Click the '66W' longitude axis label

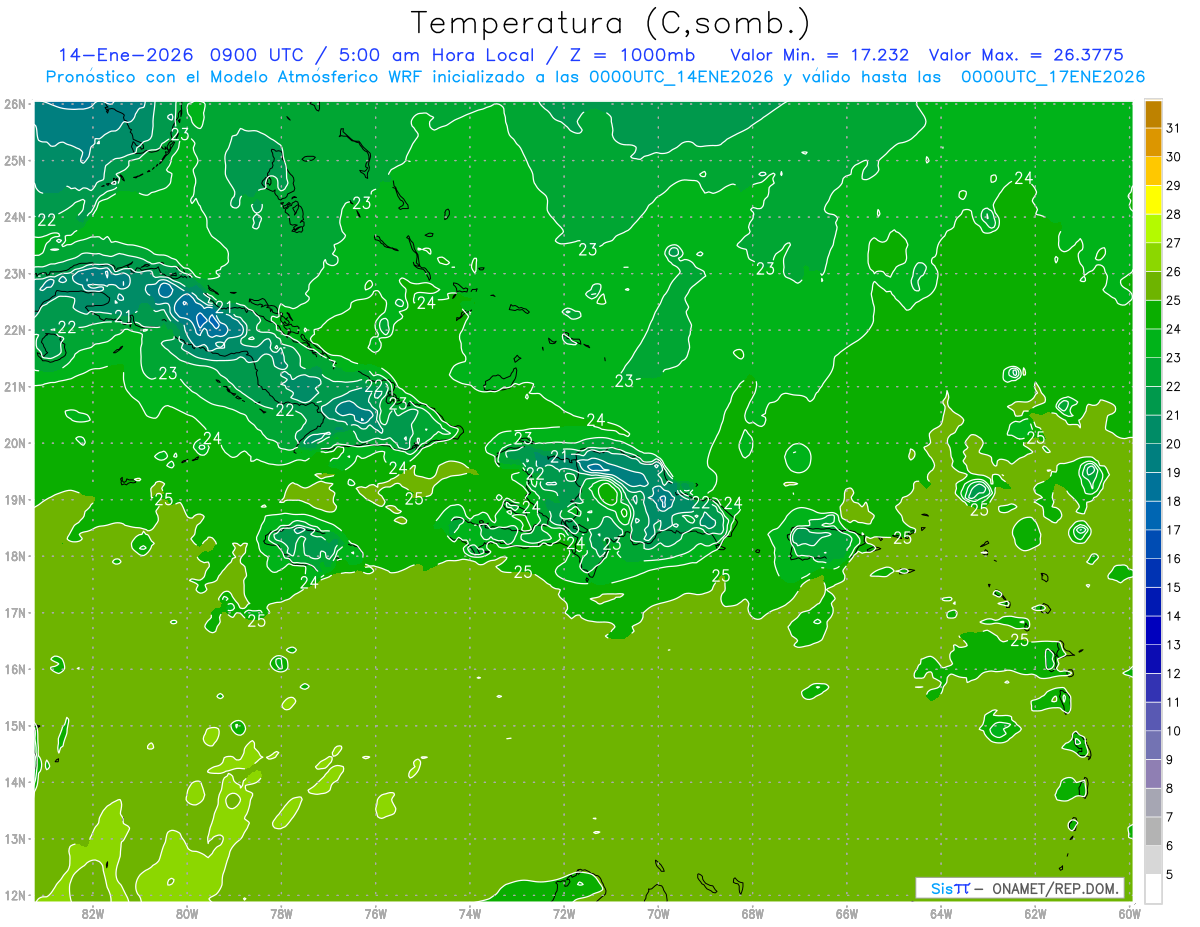pyautogui.click(x=847, y=913)
